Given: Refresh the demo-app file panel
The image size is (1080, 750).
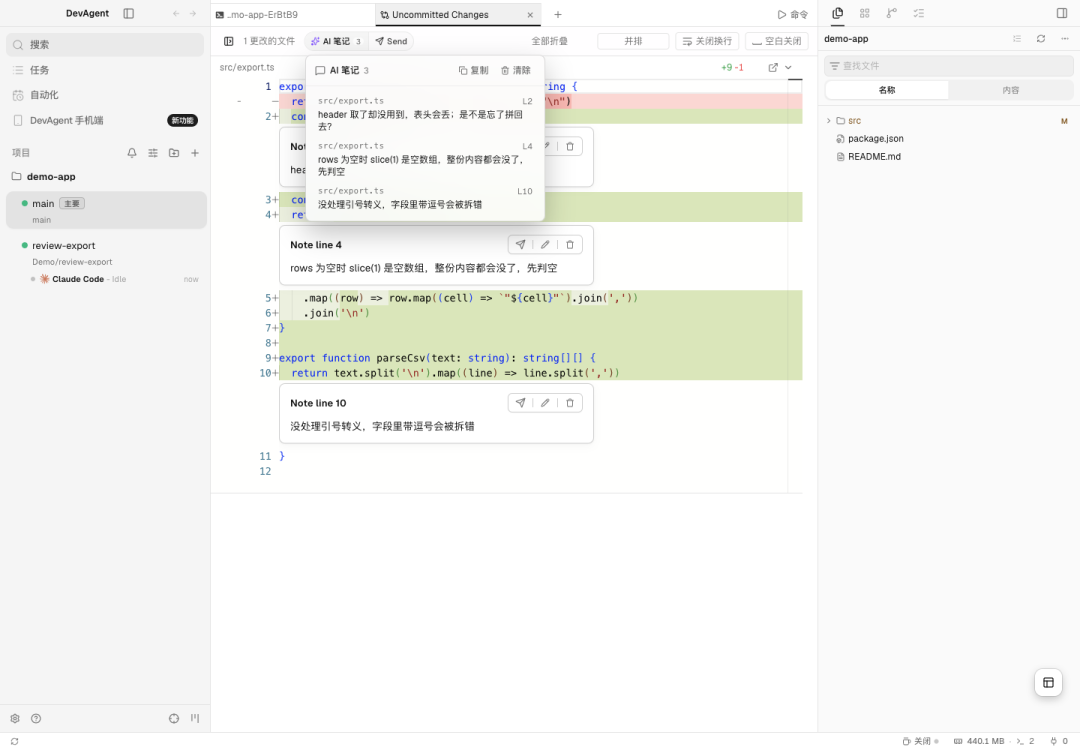Looking at the screenshot, I should click(1041, 39).
